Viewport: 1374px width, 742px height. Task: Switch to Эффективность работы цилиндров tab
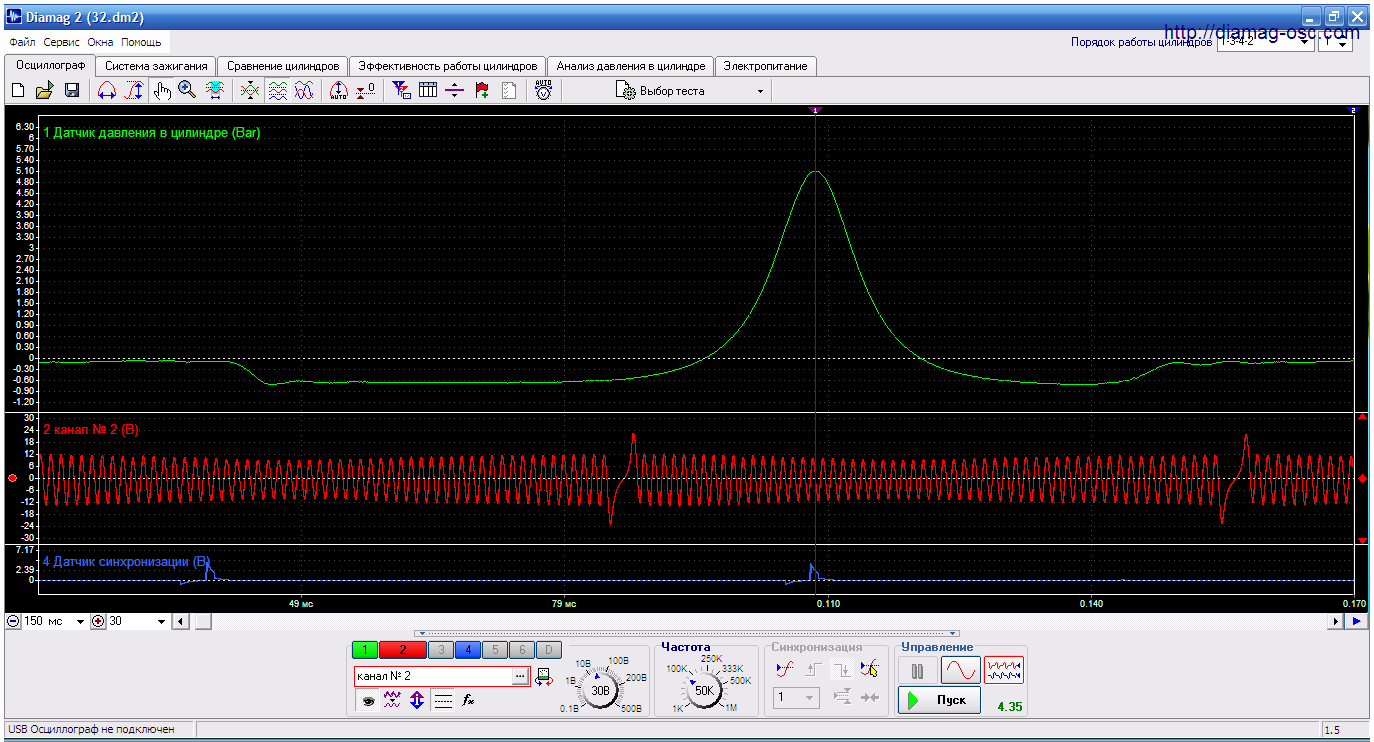448,66
